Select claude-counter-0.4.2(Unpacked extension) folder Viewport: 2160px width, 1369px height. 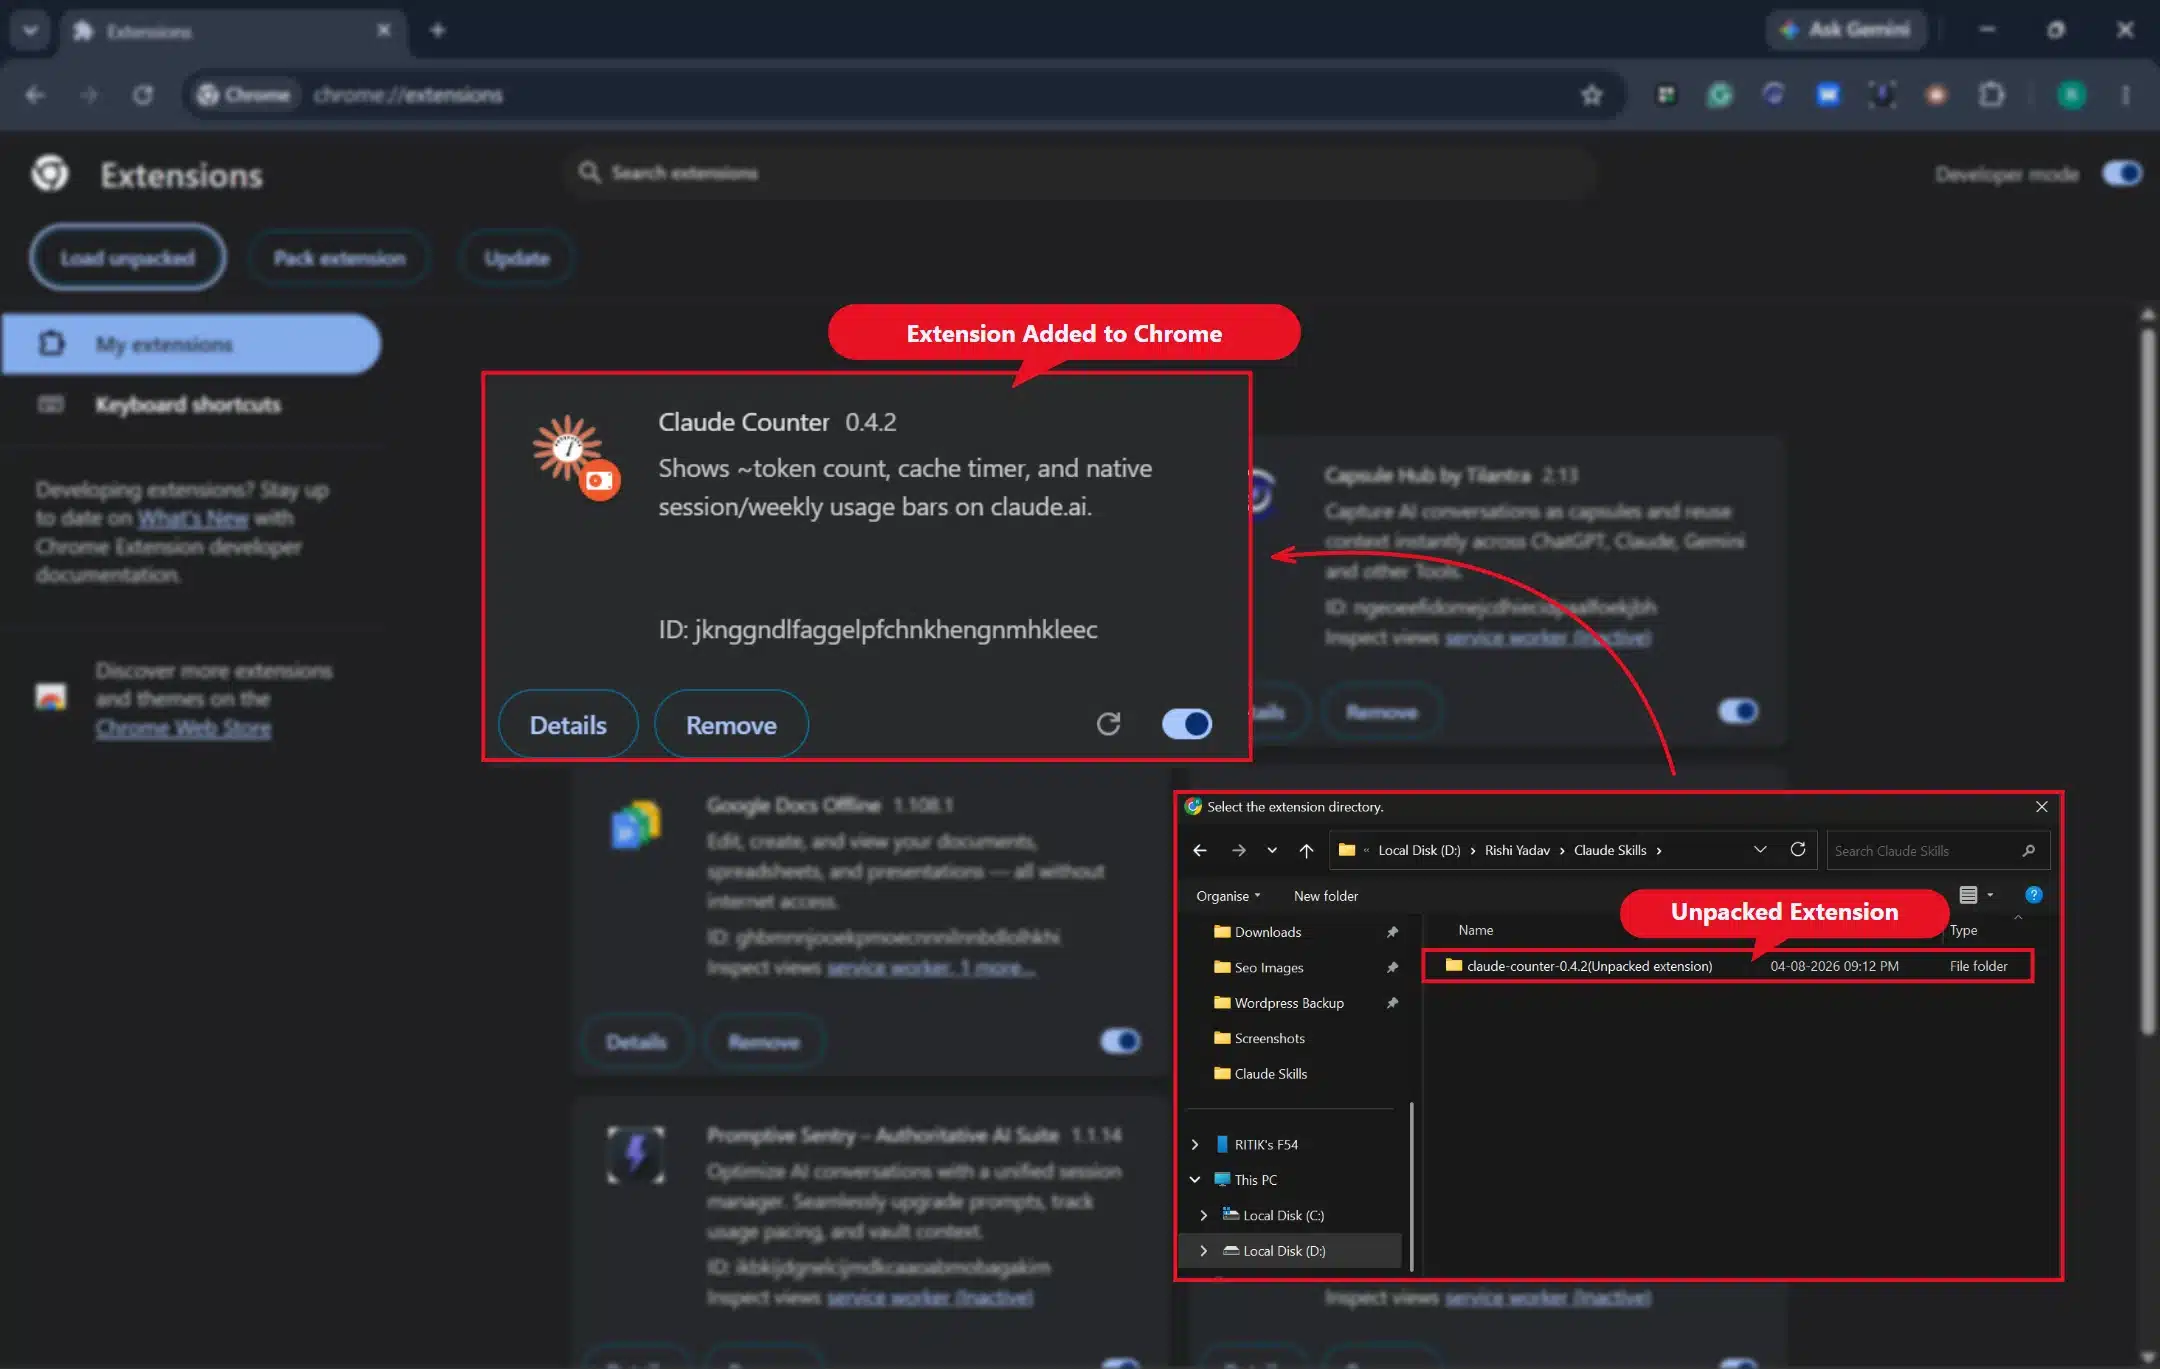point(1728,966)
